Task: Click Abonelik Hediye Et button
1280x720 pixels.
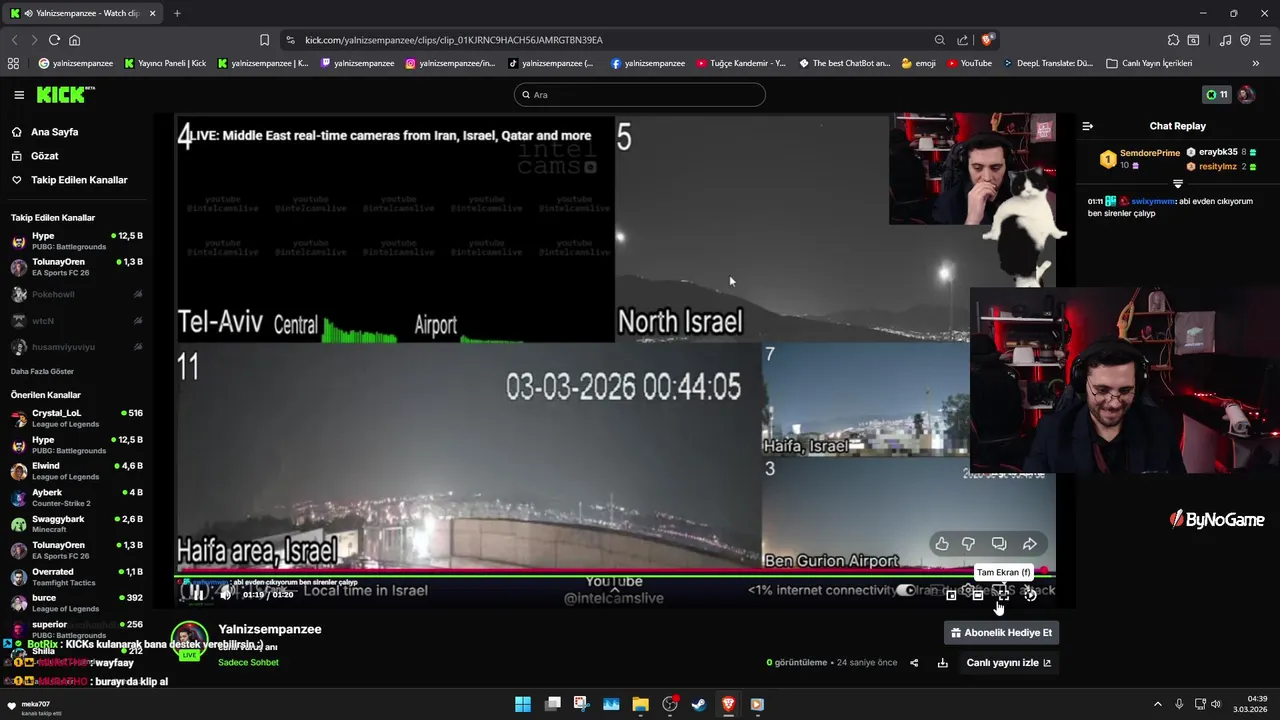Action: point(1001,633)
